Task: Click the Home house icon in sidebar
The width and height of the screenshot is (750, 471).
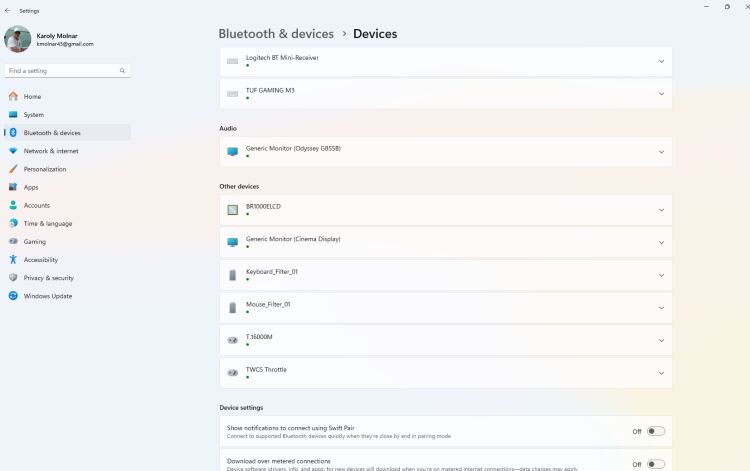Action: point(13,96)
